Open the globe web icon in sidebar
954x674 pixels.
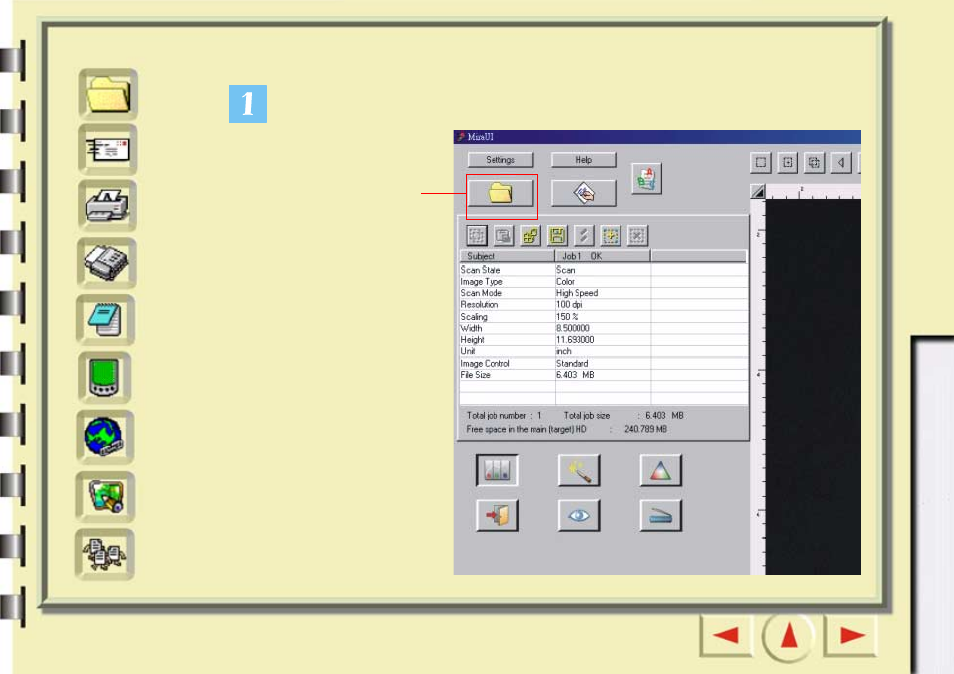click(x=105, y=436)
